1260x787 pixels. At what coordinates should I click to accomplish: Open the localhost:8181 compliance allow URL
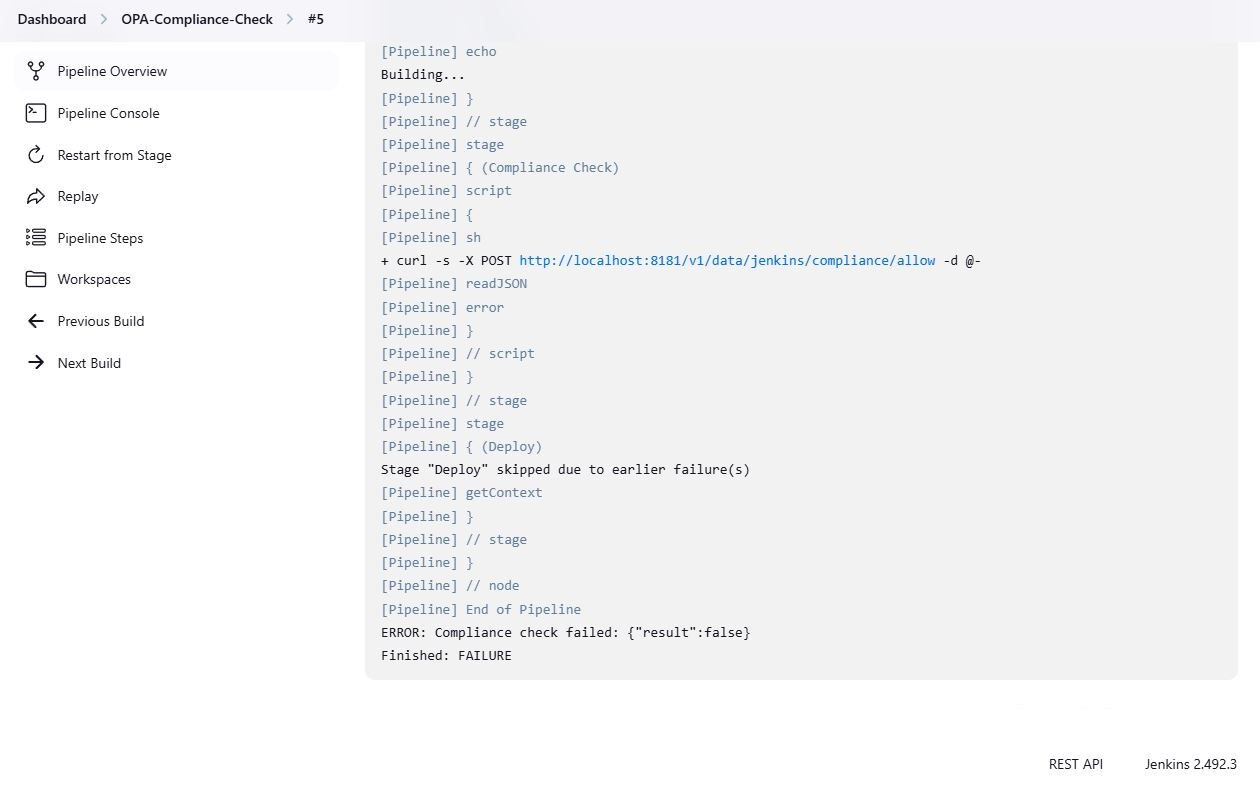coord(727,261)
